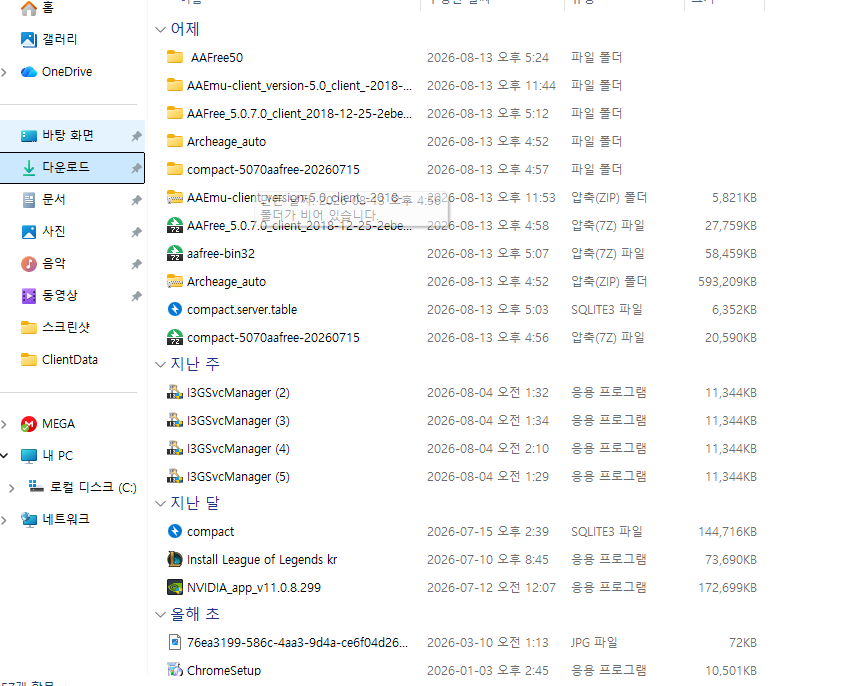Screen dimensions: 845x686
Task: Click the NVIDIA_app_v11.0.8.299 installer icon
Action: click(175, 587)
